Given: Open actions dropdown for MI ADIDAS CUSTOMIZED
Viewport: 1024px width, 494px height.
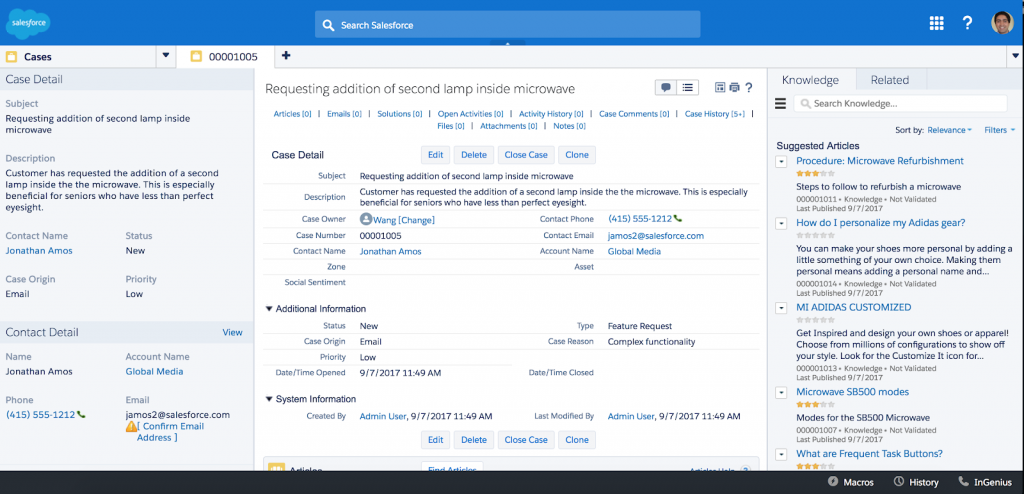Looking at the screenshot, I should [781, 308].
